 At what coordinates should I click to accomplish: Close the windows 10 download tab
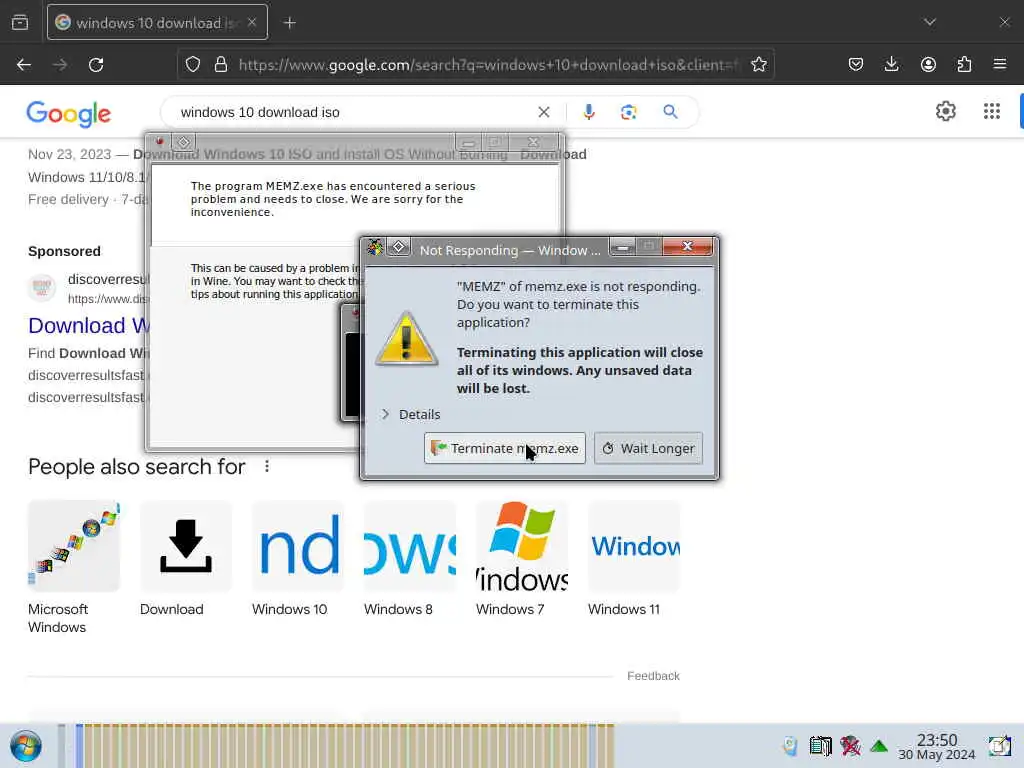coord(252,22)
